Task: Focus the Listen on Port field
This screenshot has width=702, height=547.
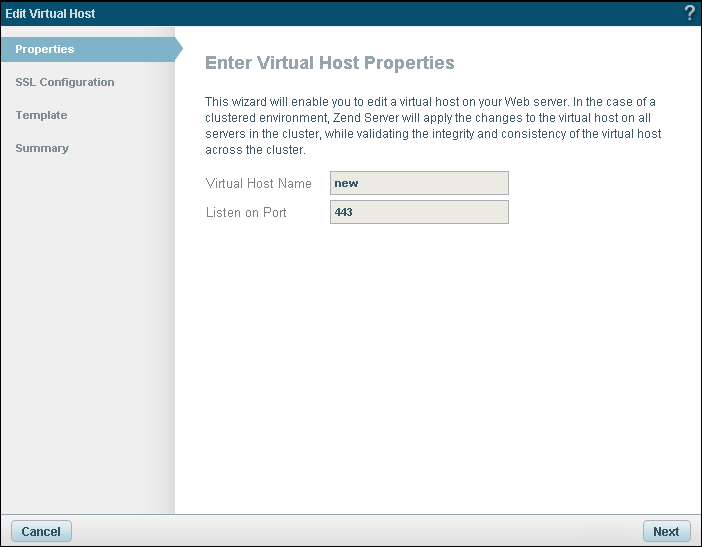Action: point(419,212)
